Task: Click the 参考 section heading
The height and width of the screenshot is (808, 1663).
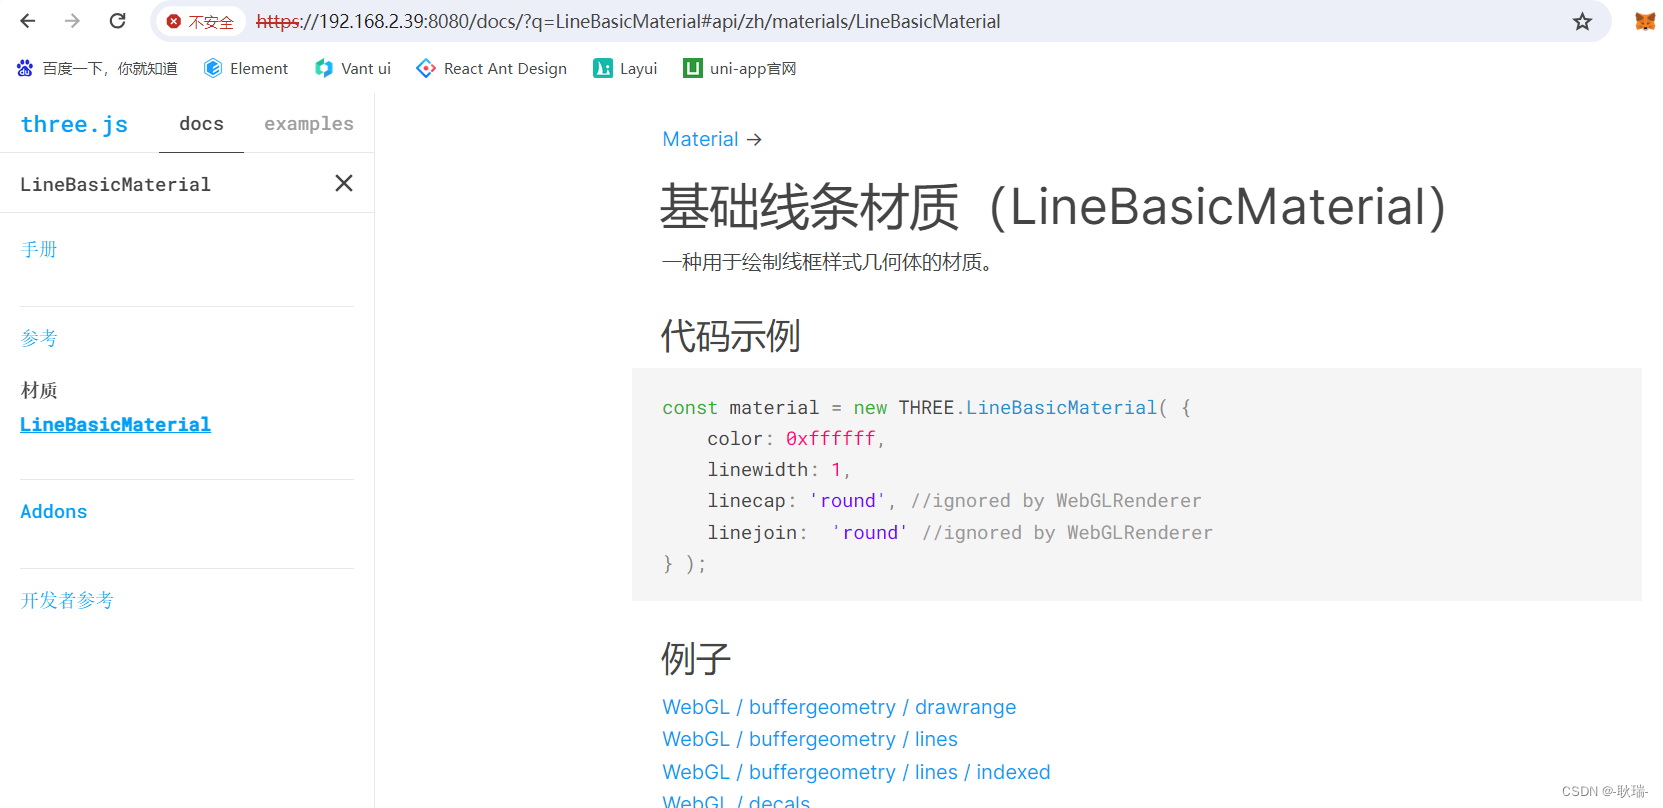Action: click(39, 338)
